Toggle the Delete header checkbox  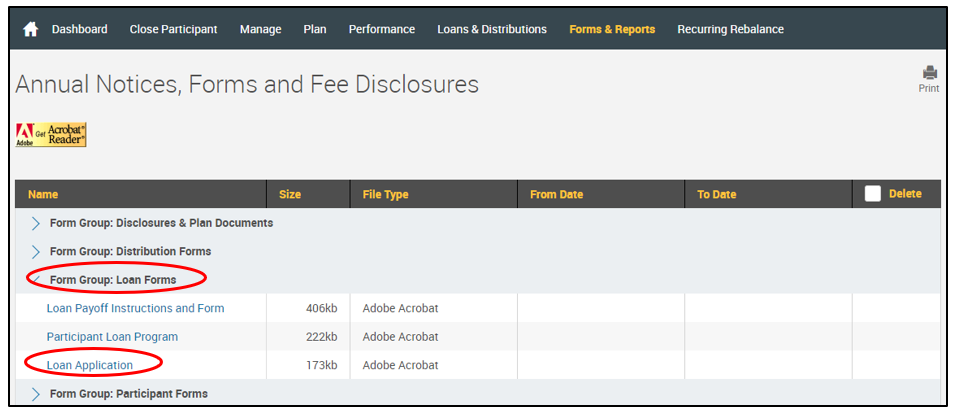point(872,194)
